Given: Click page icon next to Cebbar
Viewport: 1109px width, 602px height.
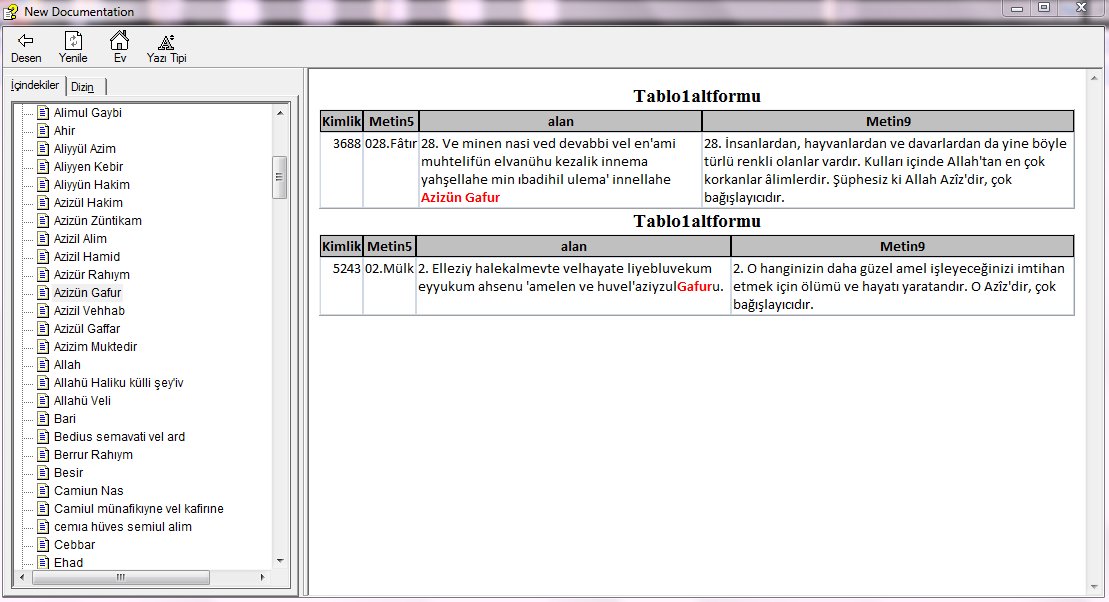Looking at the screenshot, I should 43,545.
